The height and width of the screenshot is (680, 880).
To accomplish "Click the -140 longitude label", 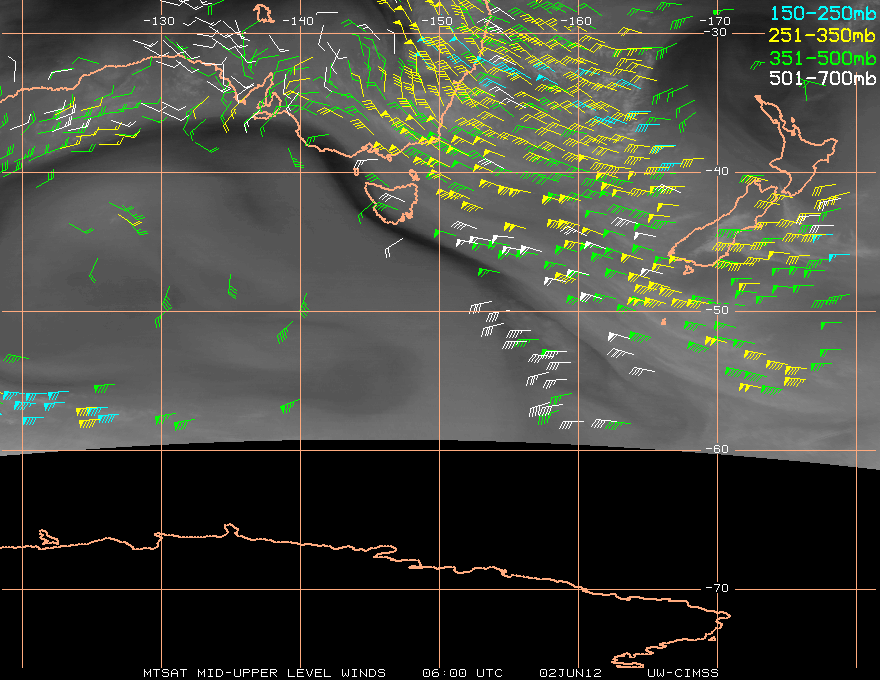I will [297, 21].
